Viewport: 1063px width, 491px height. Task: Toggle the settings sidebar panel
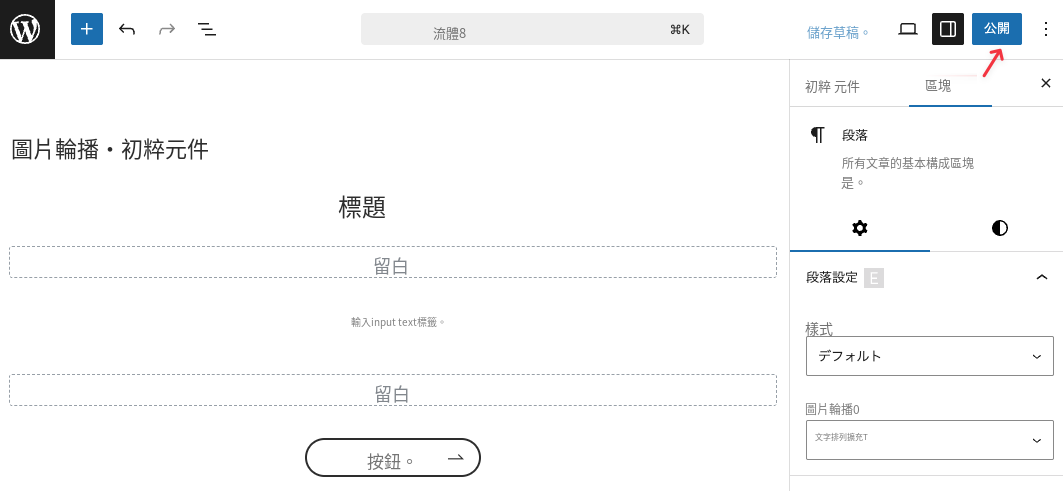pyautogui.click(x=948, y=29)
